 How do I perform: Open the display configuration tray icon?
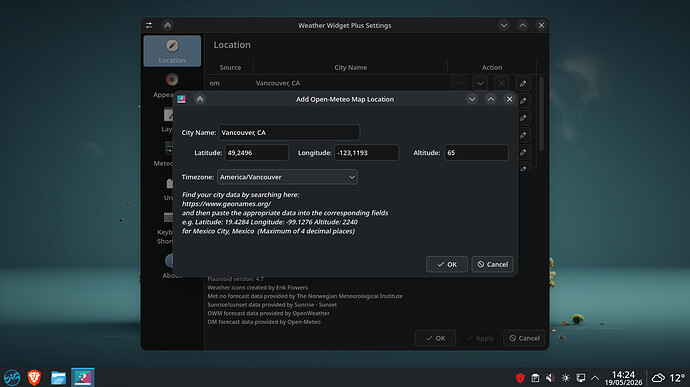pos(581,378)
